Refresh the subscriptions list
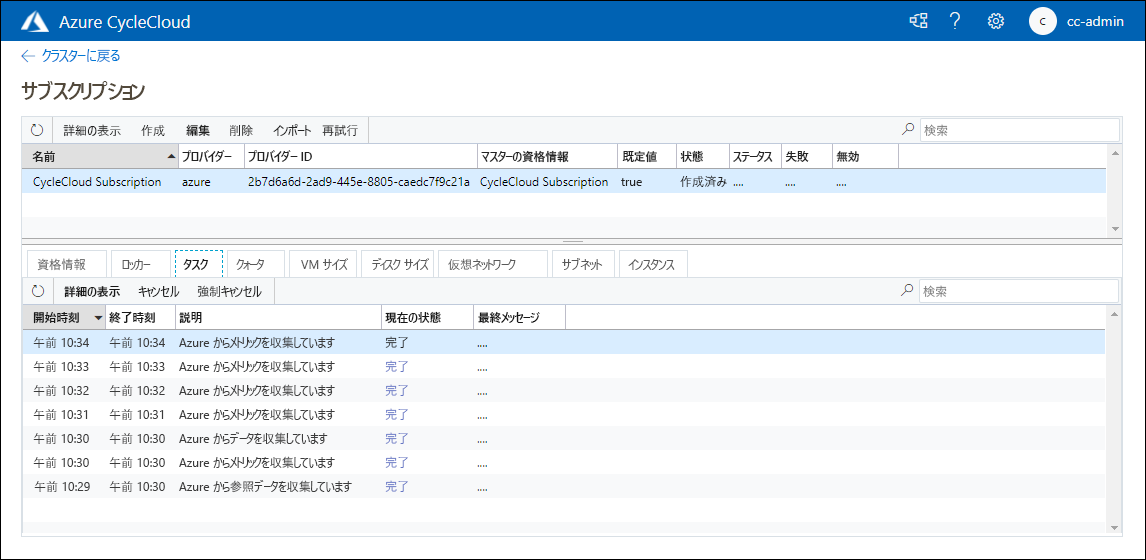1146x560 pixels. (x=37, y=131)
